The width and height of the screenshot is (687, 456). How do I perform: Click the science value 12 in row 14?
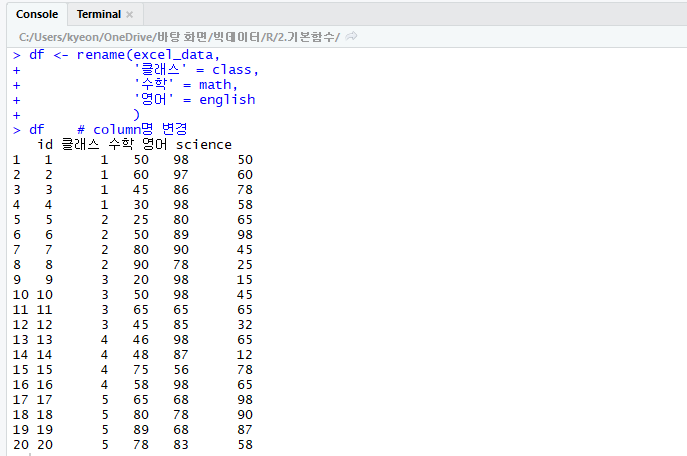point(245,355)
